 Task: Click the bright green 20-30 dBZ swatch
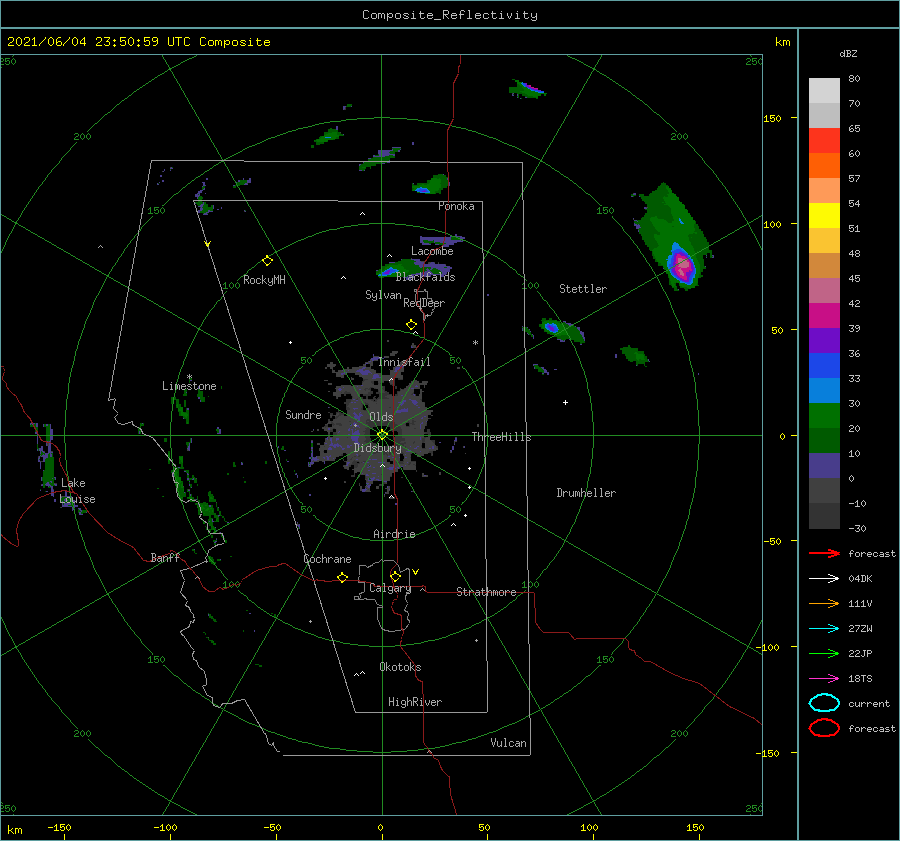coord(824,416)
